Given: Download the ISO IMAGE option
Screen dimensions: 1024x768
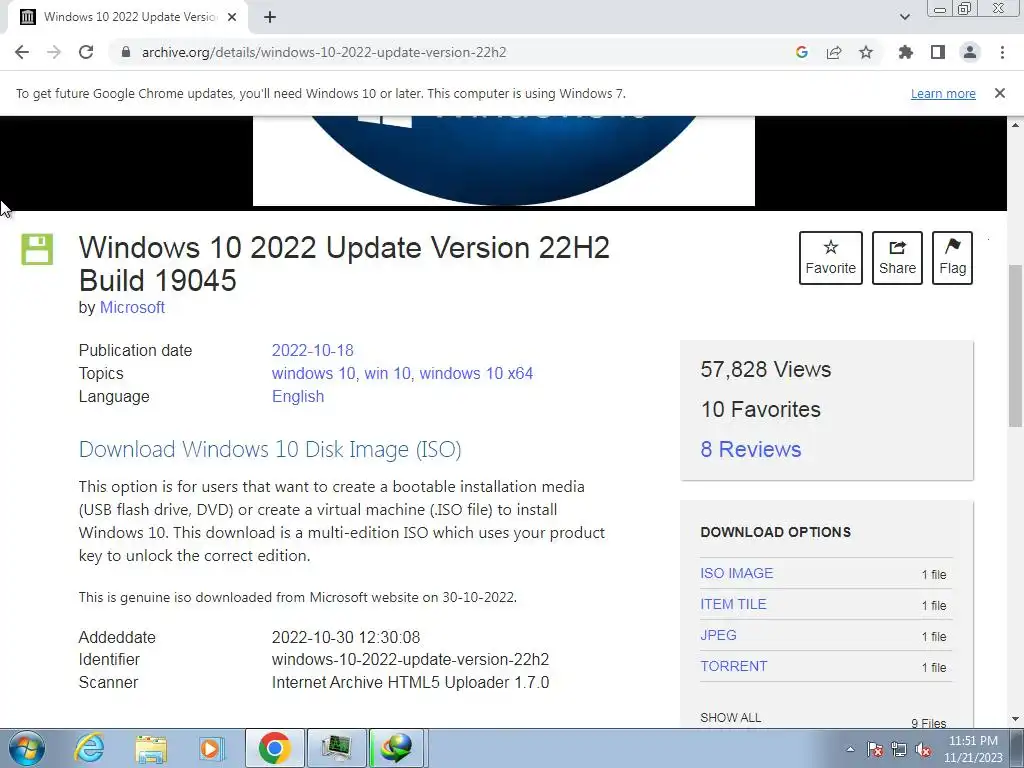Looking at the screenshot, I should [x=737, y=573].
